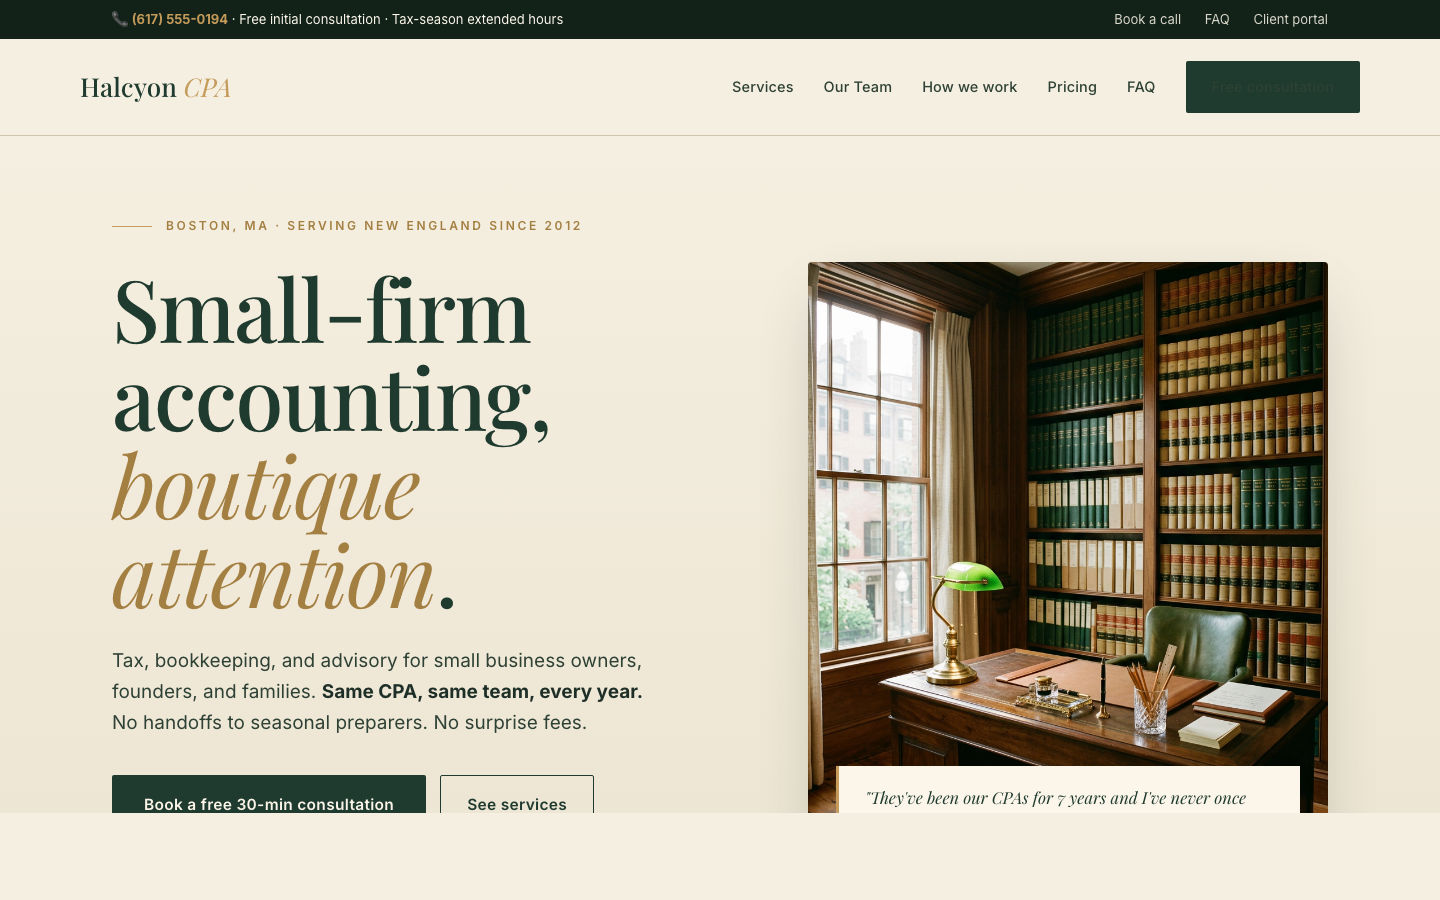Go to the Client portal
The width and height of the screenshot is (1440, 900).
pyautogui.click(x=1290, y=19)
